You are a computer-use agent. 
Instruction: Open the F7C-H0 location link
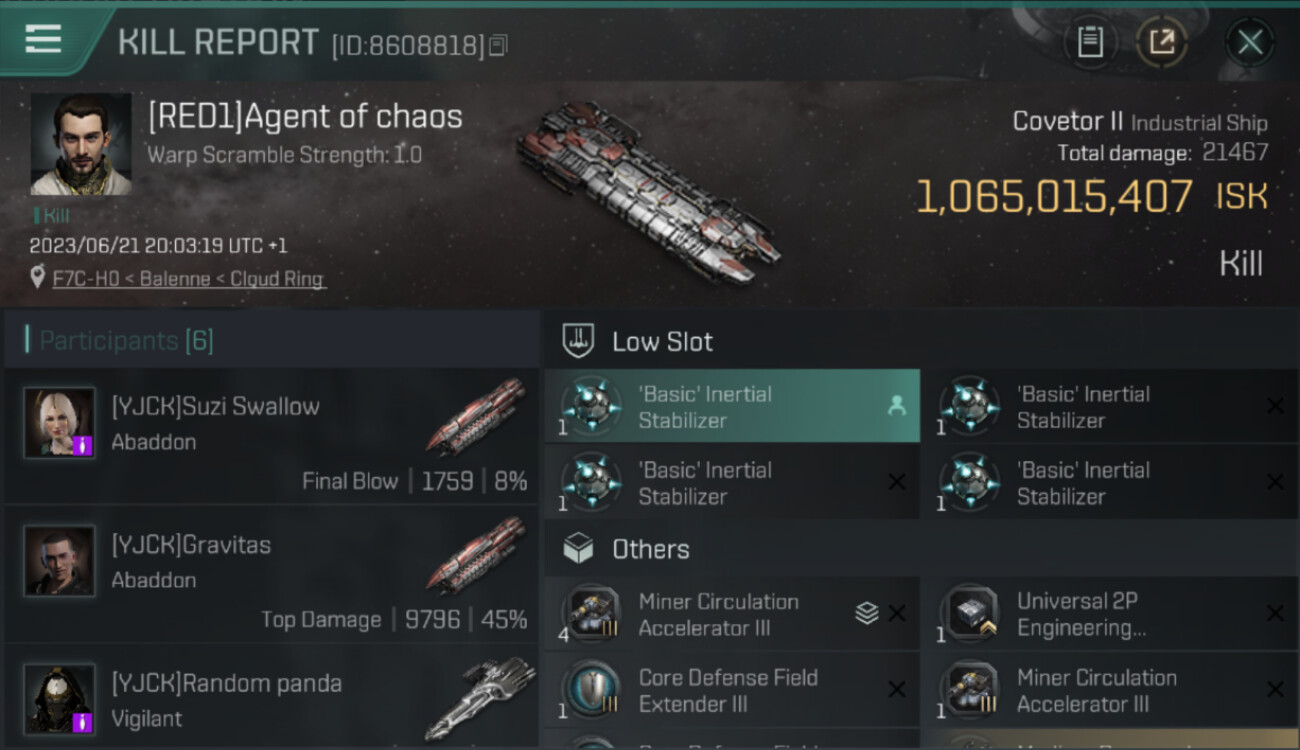coord(189,279)
